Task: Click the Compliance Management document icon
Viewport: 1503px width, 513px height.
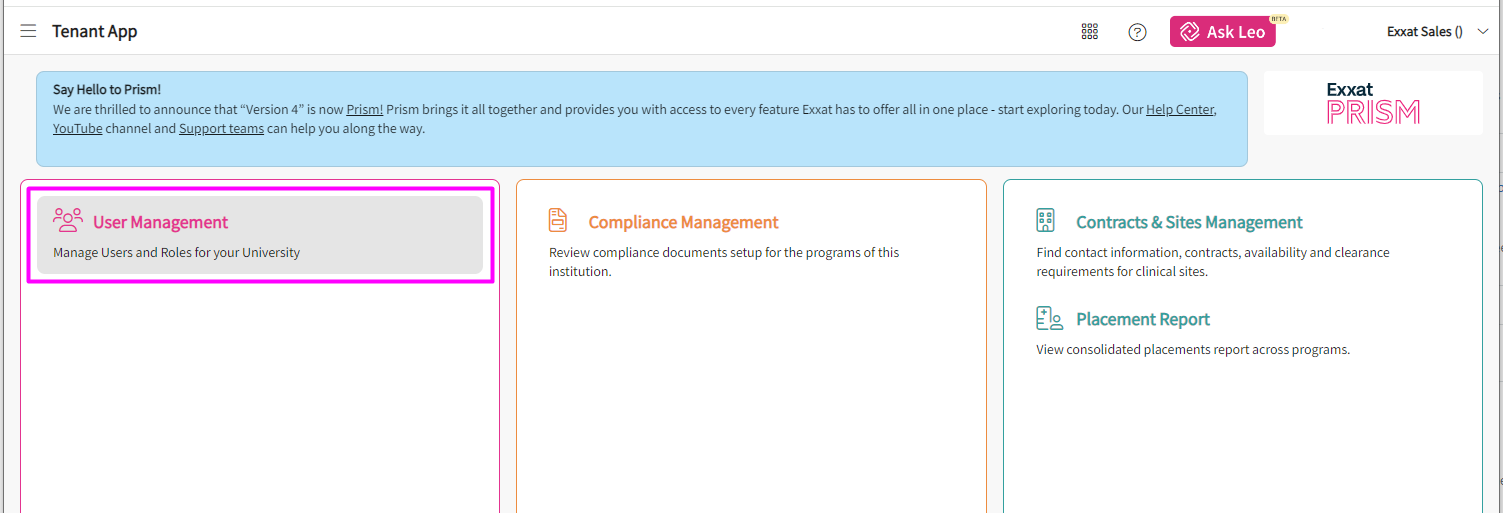Action: [558, 220]
